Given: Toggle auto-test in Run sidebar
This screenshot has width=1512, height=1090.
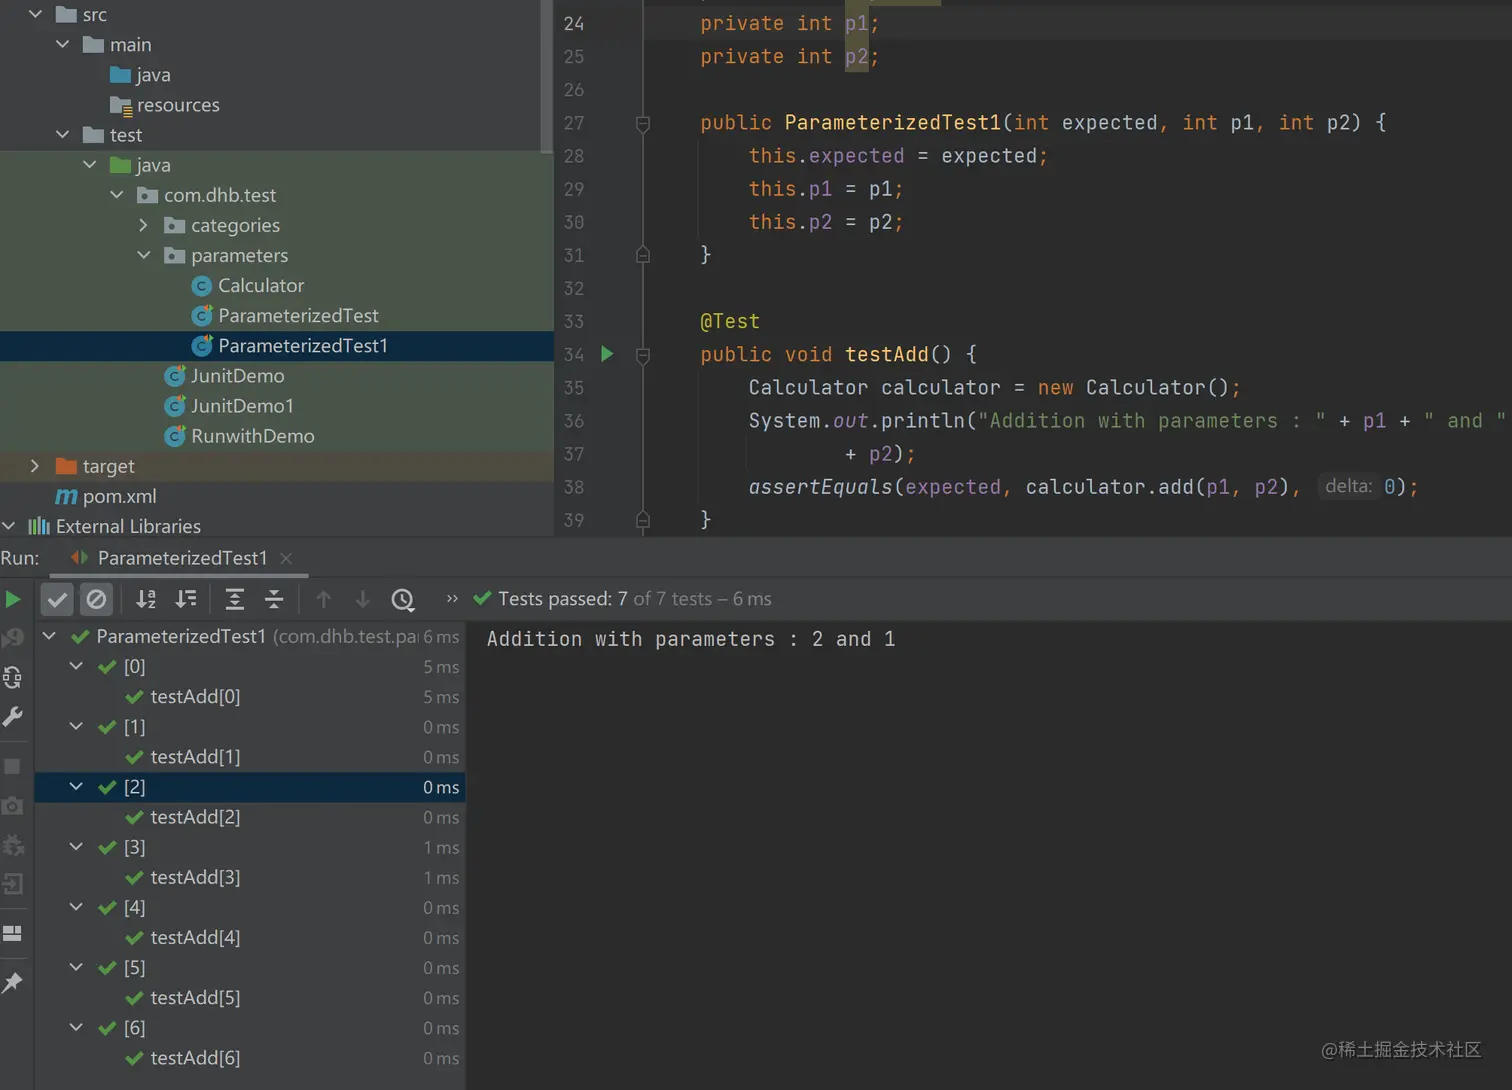Looking at the screenshot, I should 13,677.
